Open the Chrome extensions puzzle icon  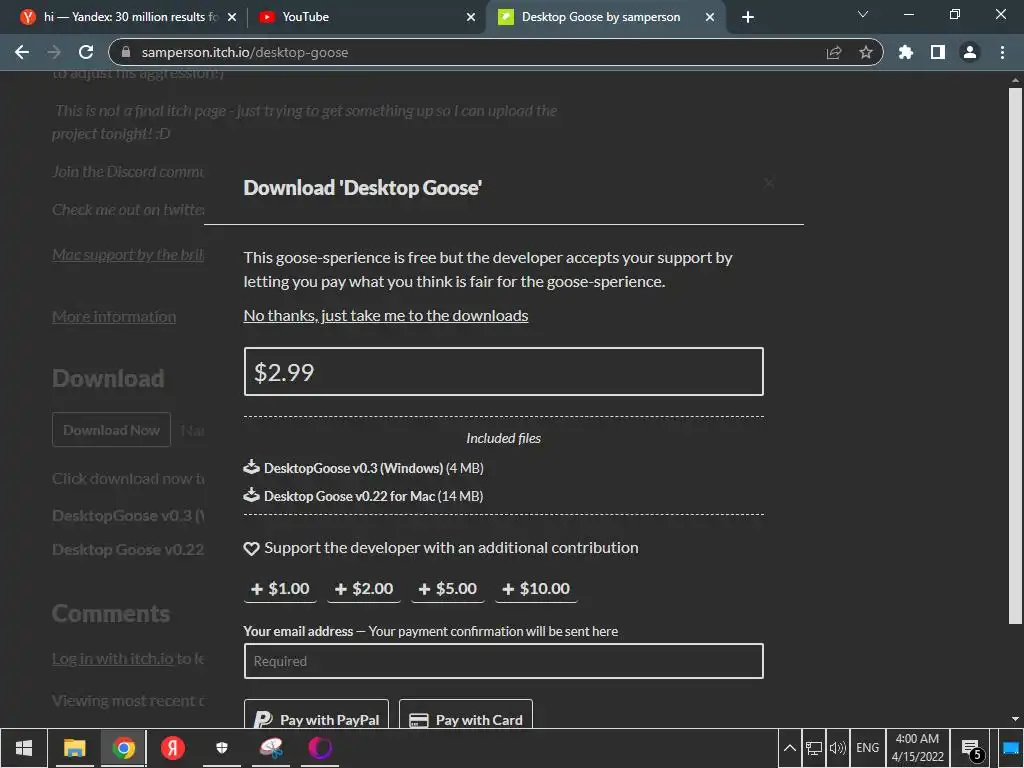(906, 52)
